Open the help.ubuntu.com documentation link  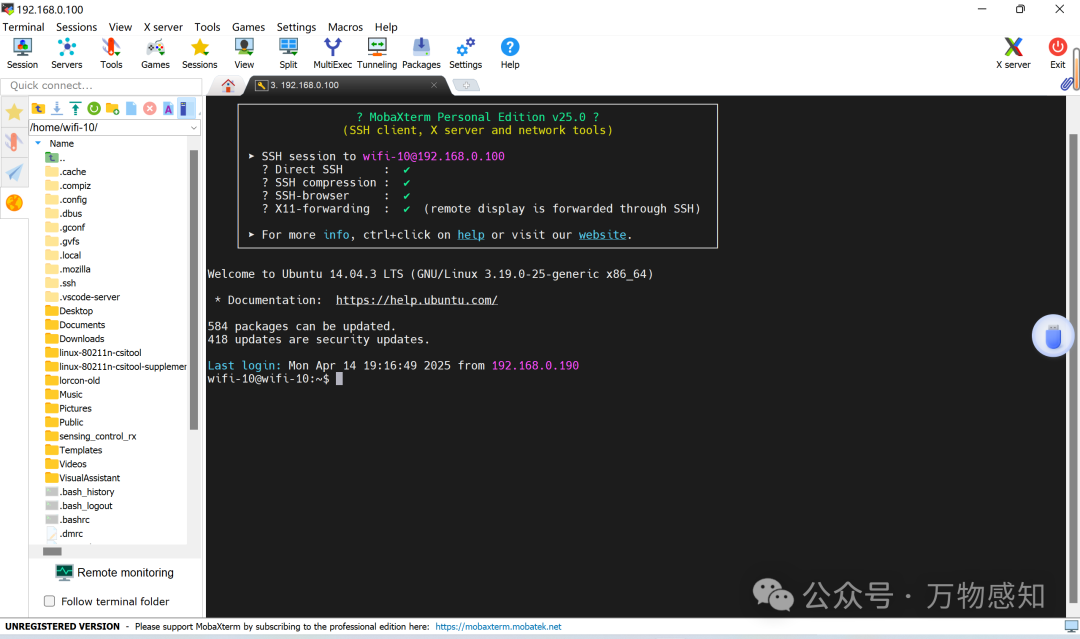point(416,300)
